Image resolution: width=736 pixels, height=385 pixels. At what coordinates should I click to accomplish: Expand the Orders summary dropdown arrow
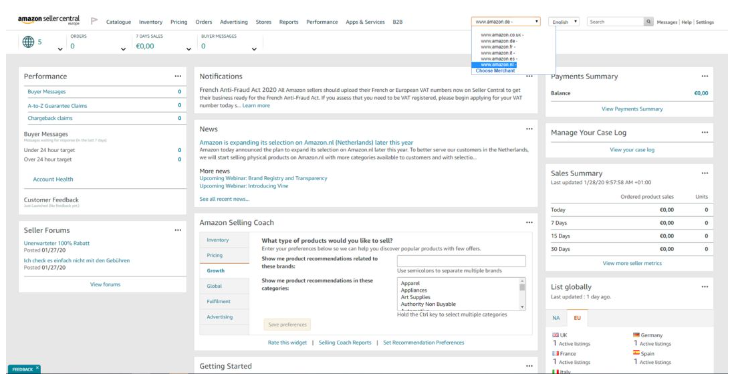point(123,49)
